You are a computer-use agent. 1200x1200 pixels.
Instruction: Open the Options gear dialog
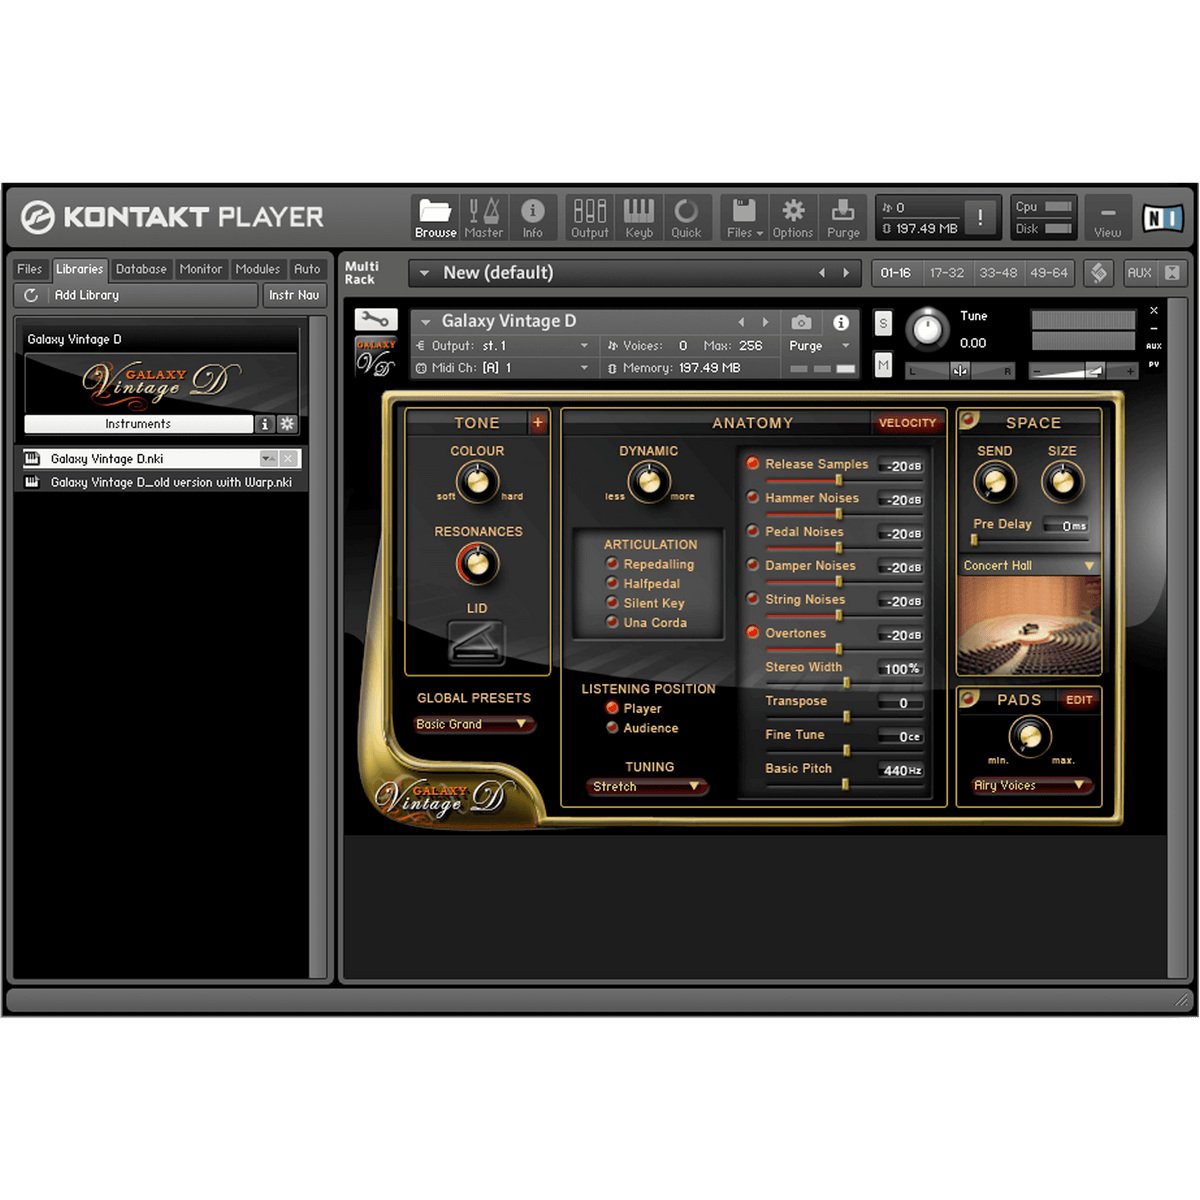tap(793, 217)
